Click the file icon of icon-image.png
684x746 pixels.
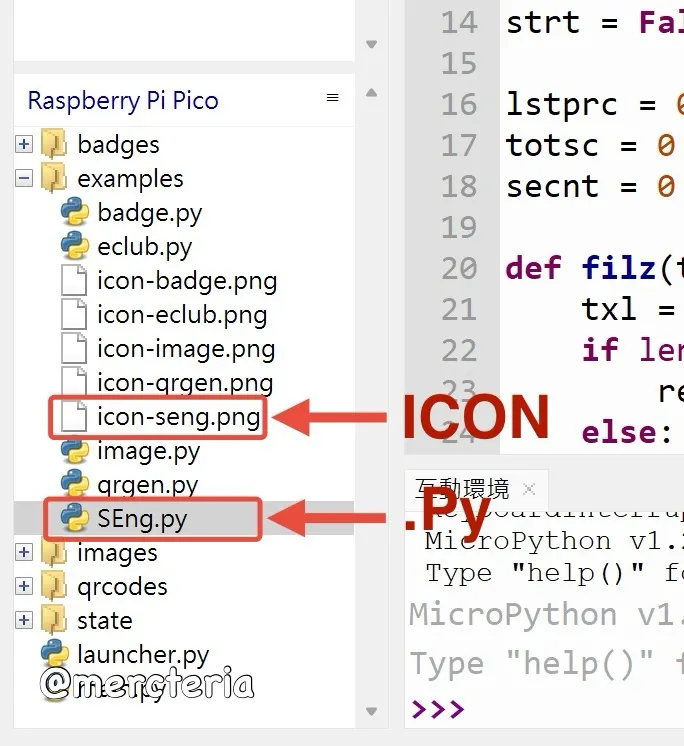coord(74,348)
